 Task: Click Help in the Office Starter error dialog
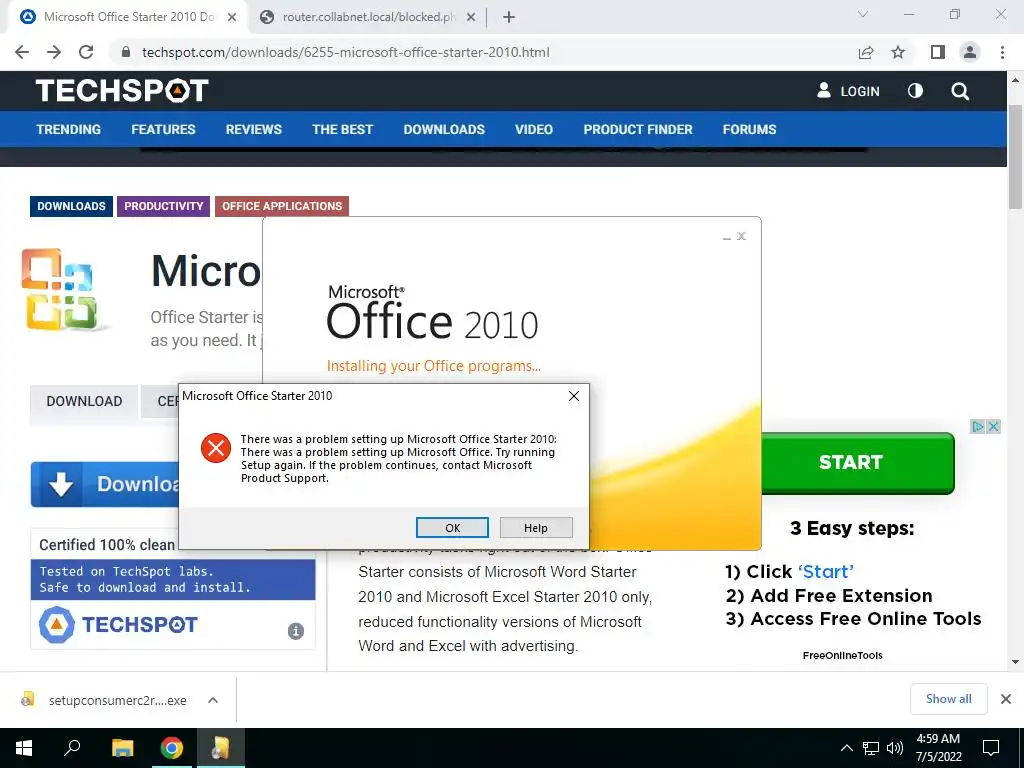pos(536,528)
